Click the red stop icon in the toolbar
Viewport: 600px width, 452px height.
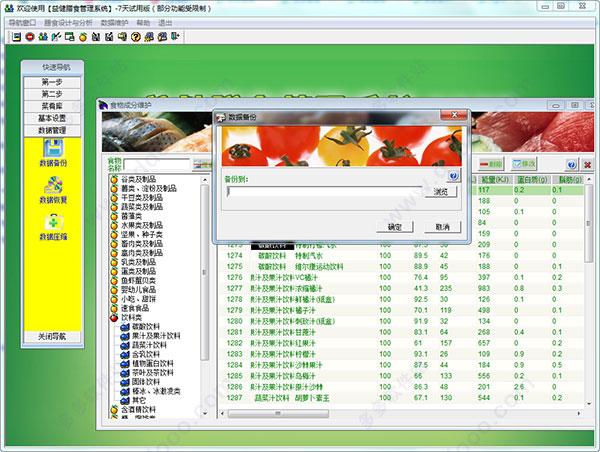(30, 37)
